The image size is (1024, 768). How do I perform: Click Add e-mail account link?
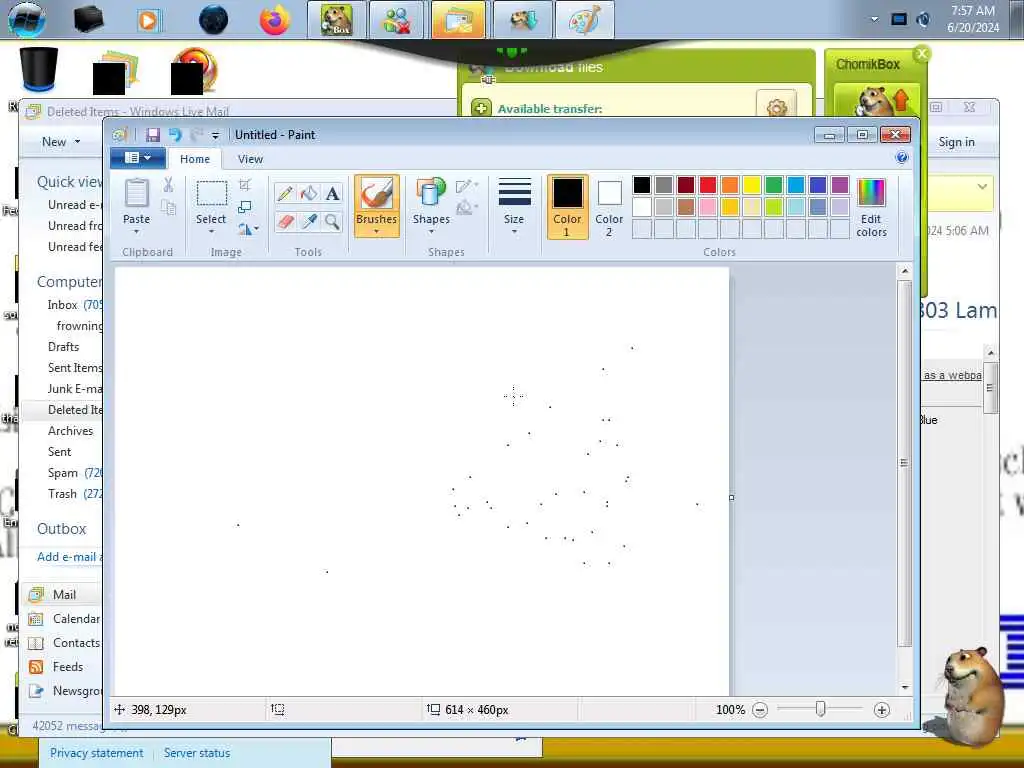pos(69,556)
